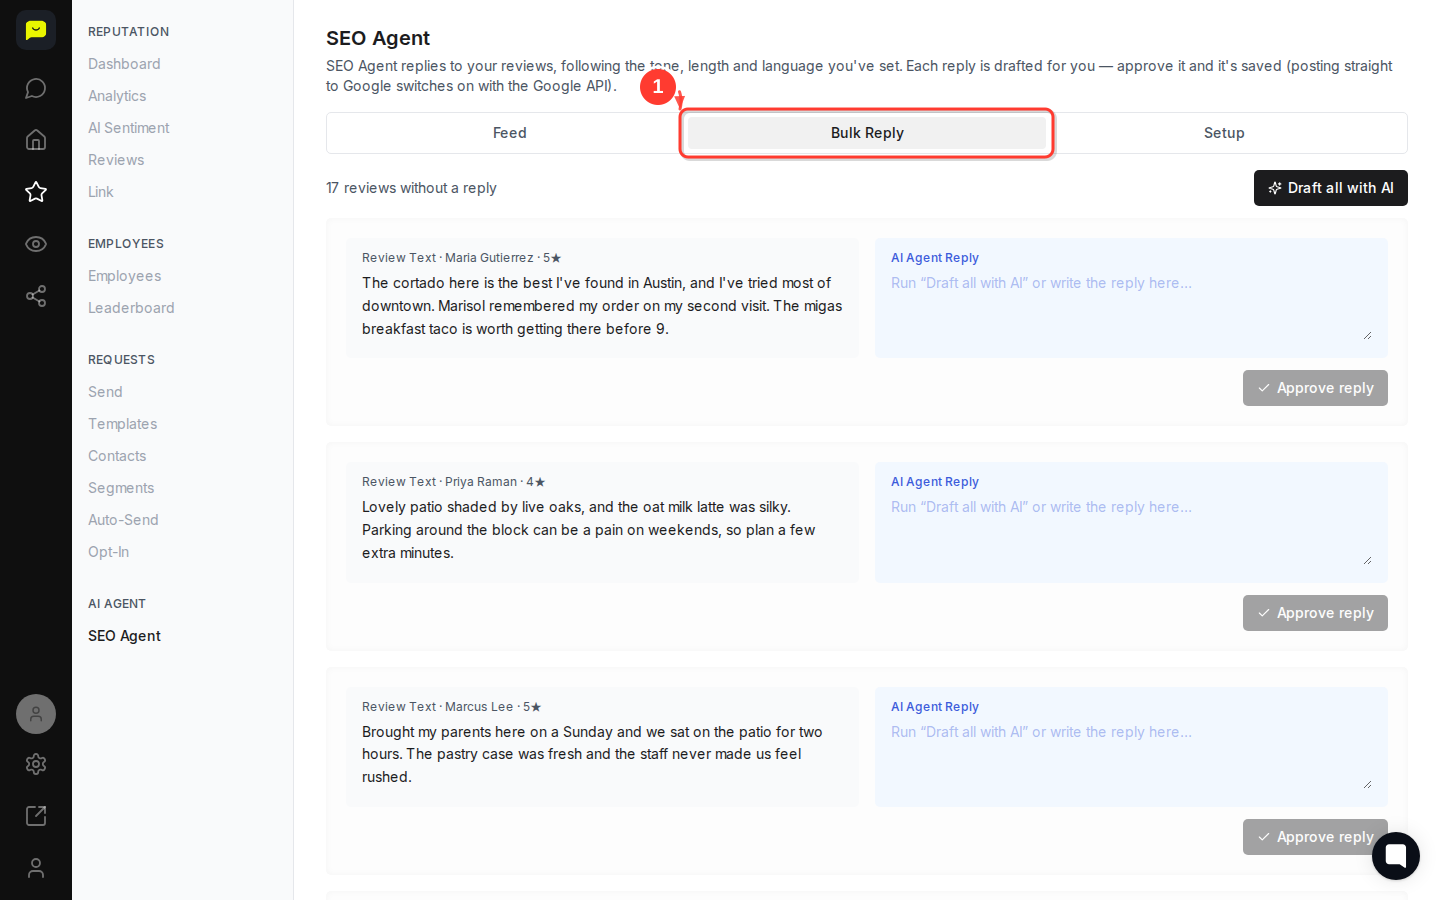
Task: Click reply field for Priya Raman review
Action: (x=1131, y=531)
